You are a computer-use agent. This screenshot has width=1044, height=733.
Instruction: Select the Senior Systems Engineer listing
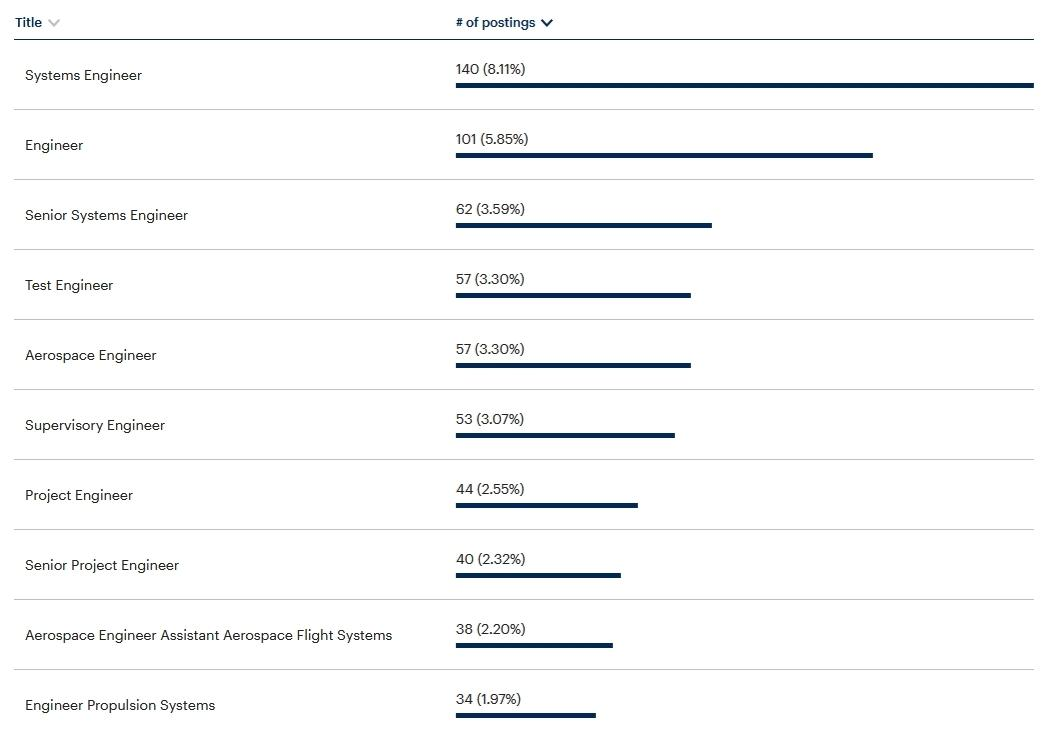click(x=106, y=215)
